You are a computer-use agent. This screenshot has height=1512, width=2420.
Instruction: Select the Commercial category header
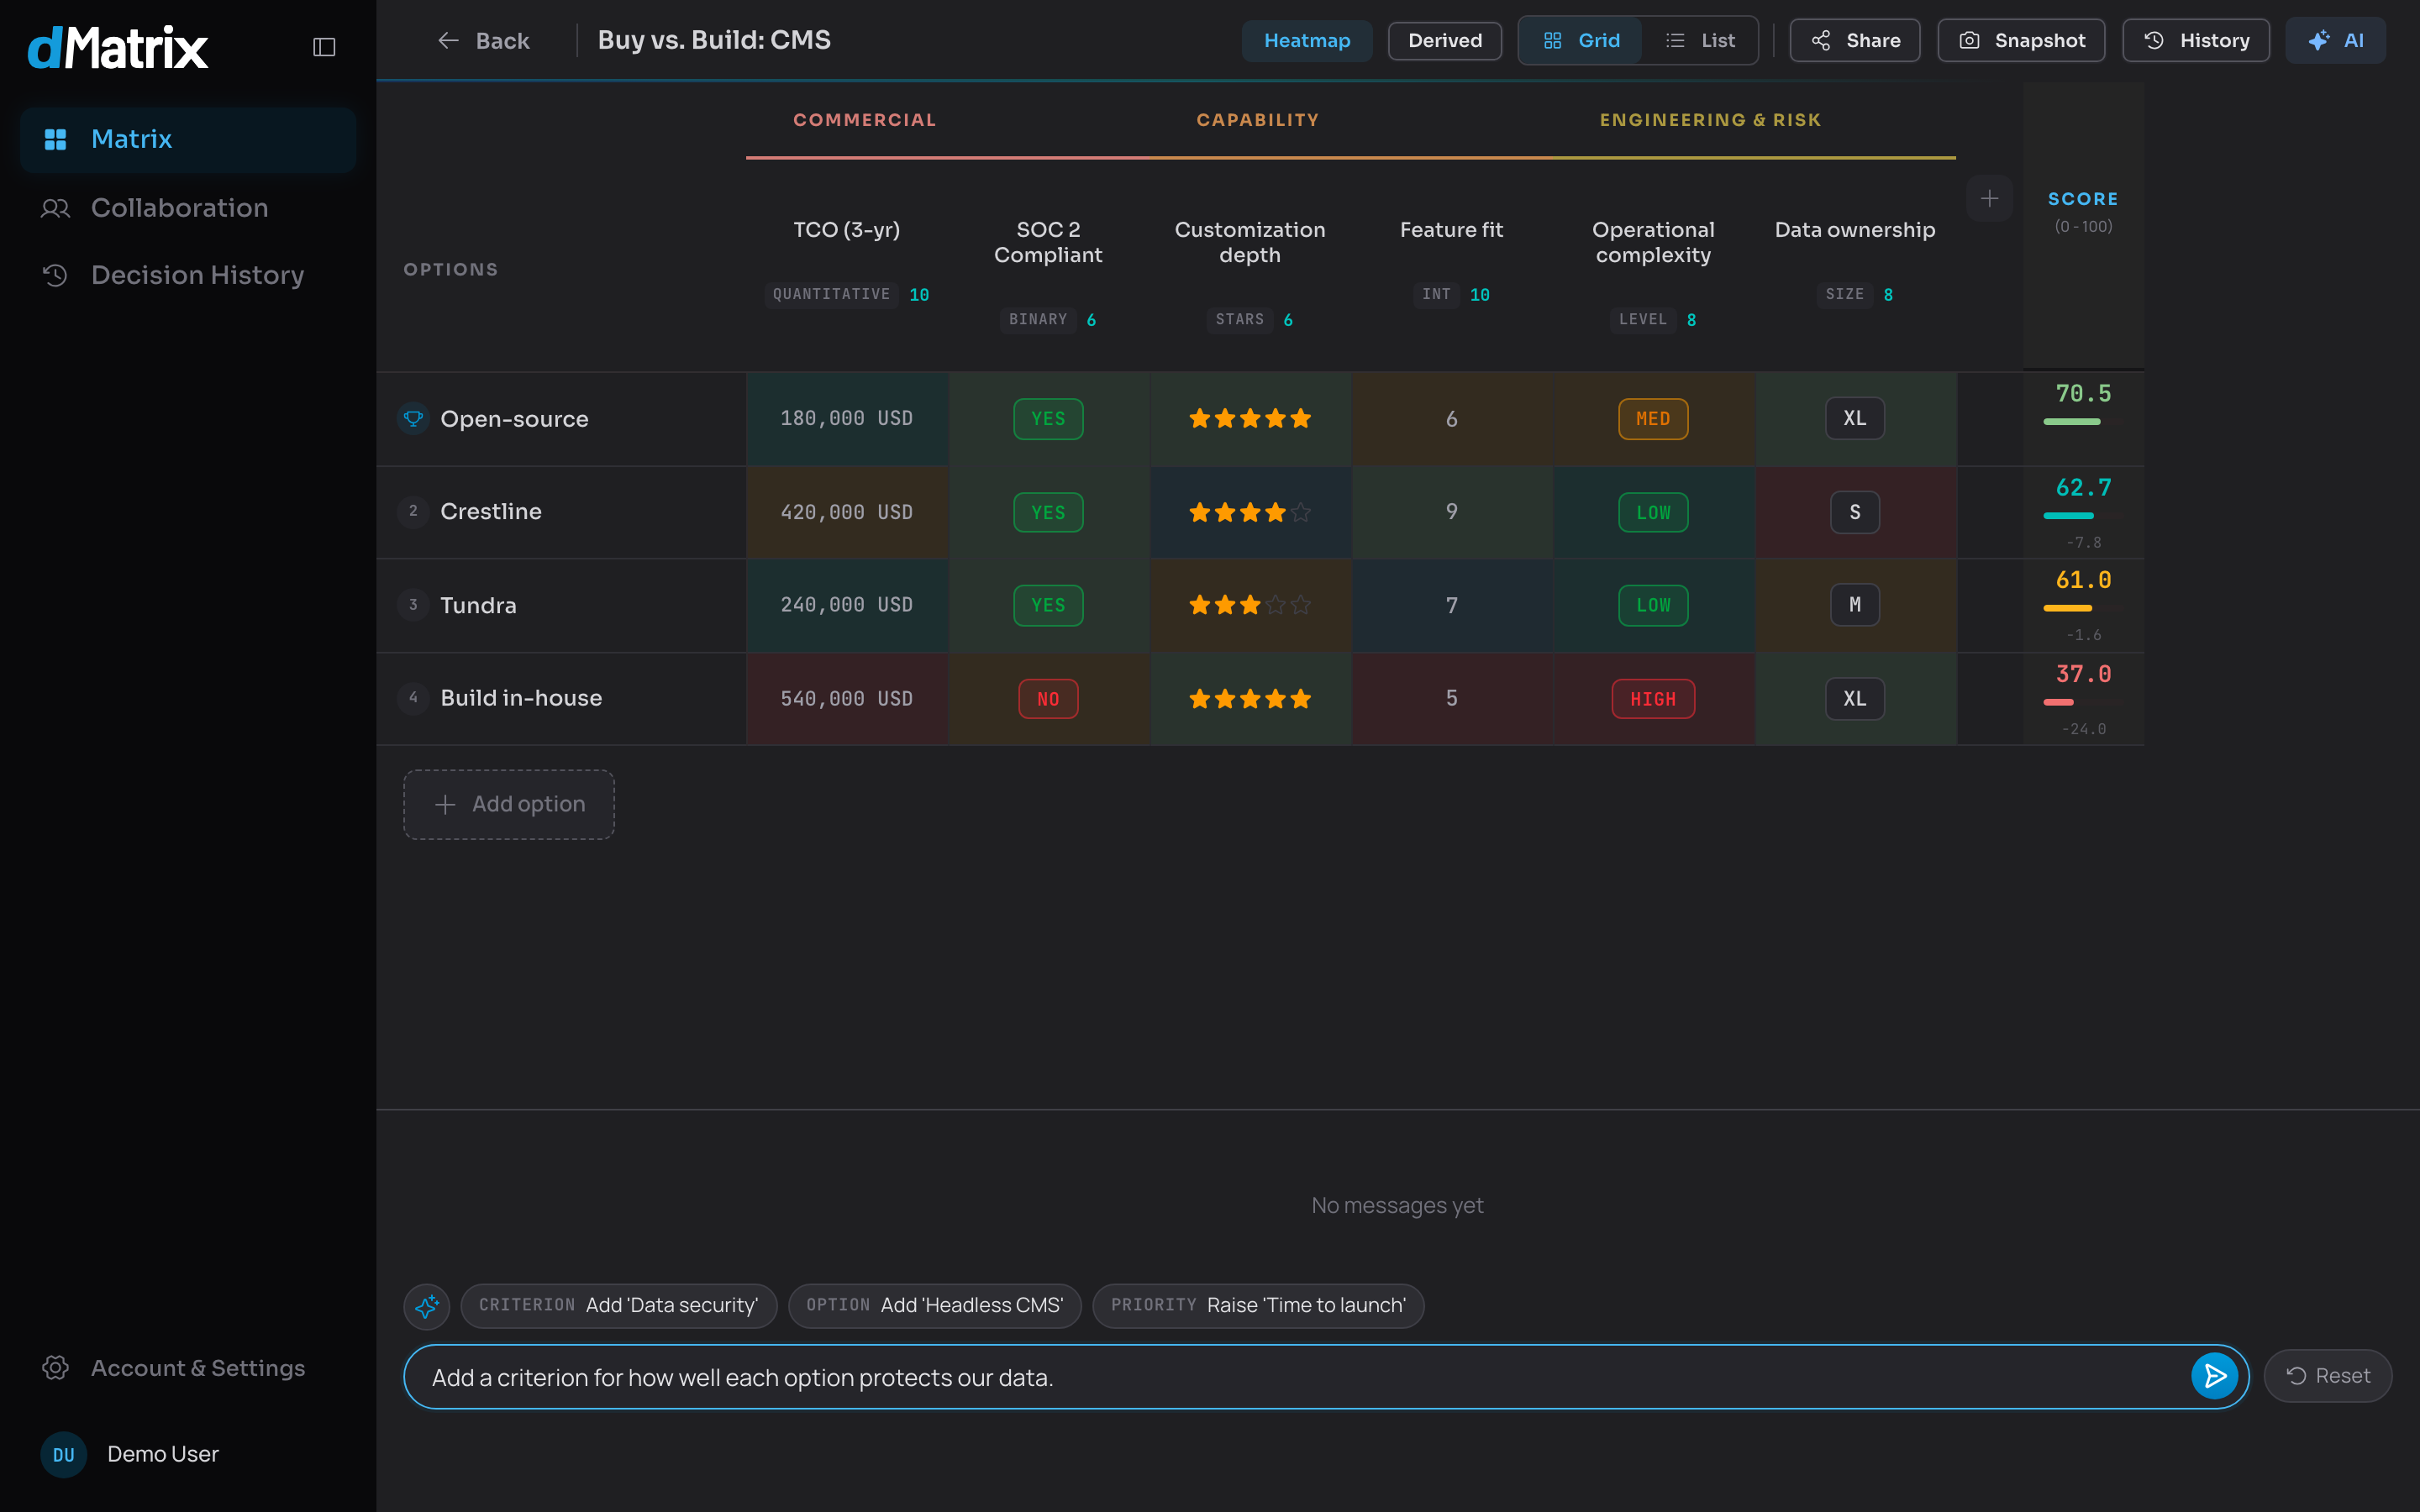pos(864,120)
